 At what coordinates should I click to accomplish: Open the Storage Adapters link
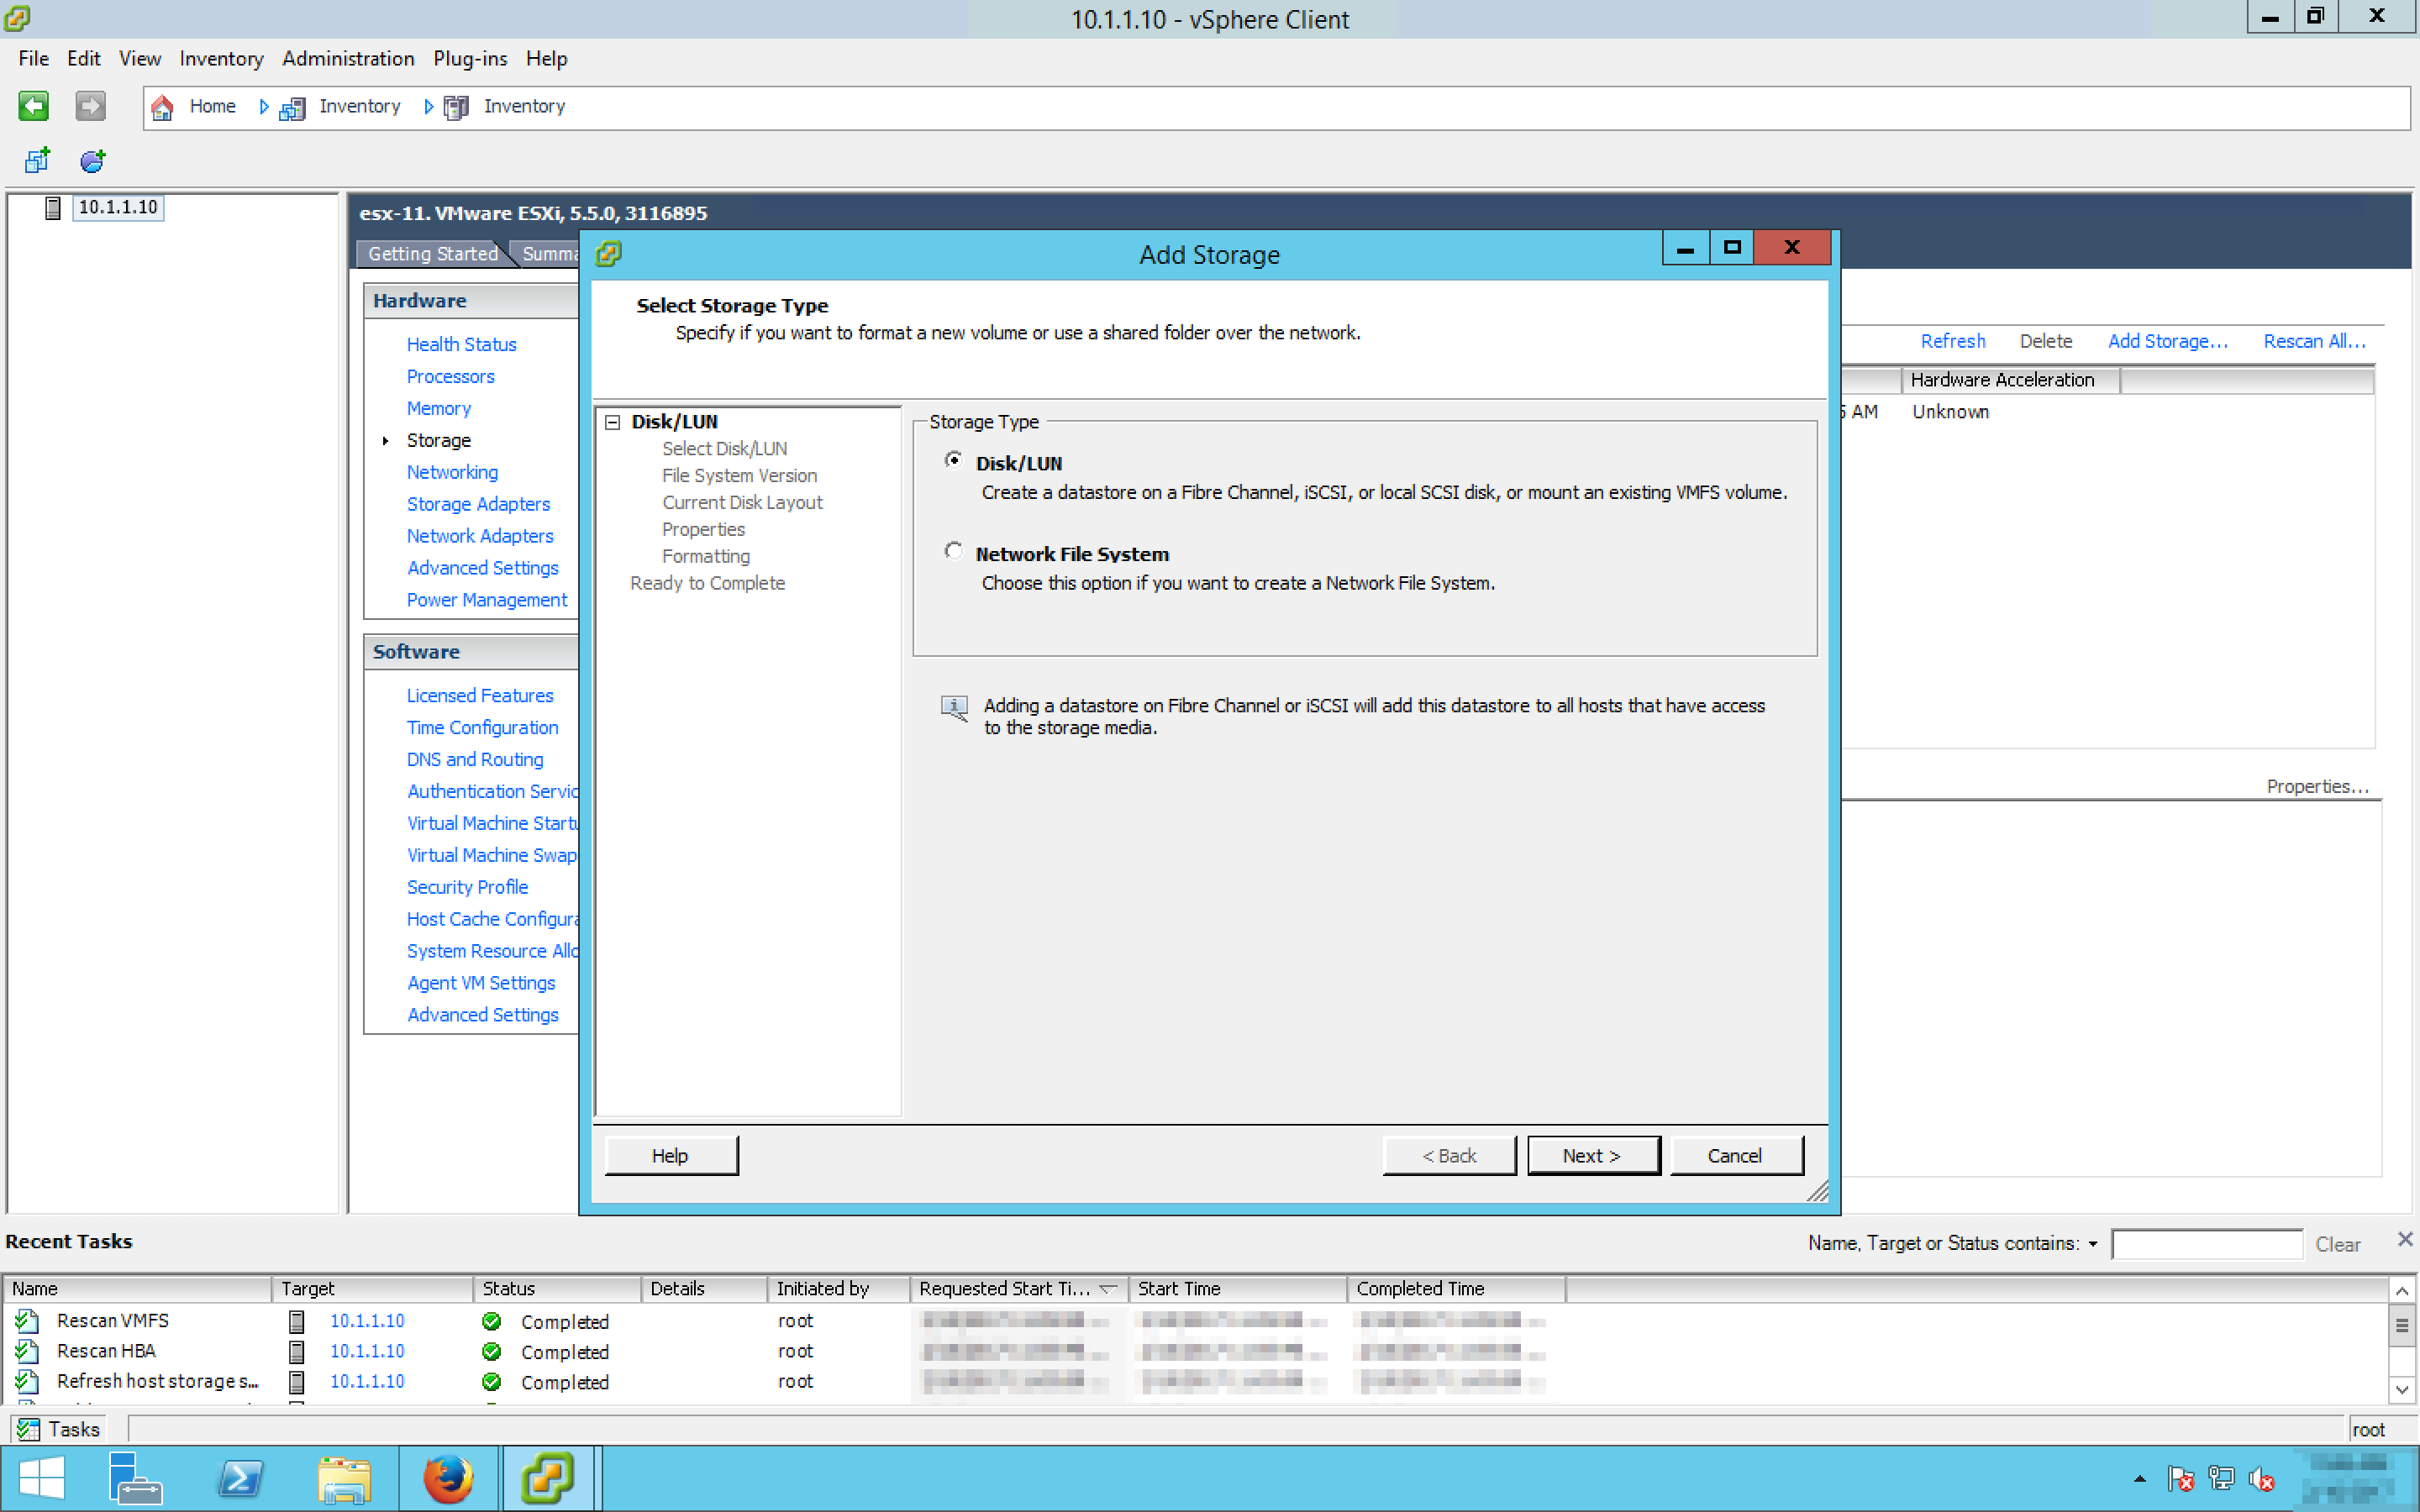[x=478, y=504]
